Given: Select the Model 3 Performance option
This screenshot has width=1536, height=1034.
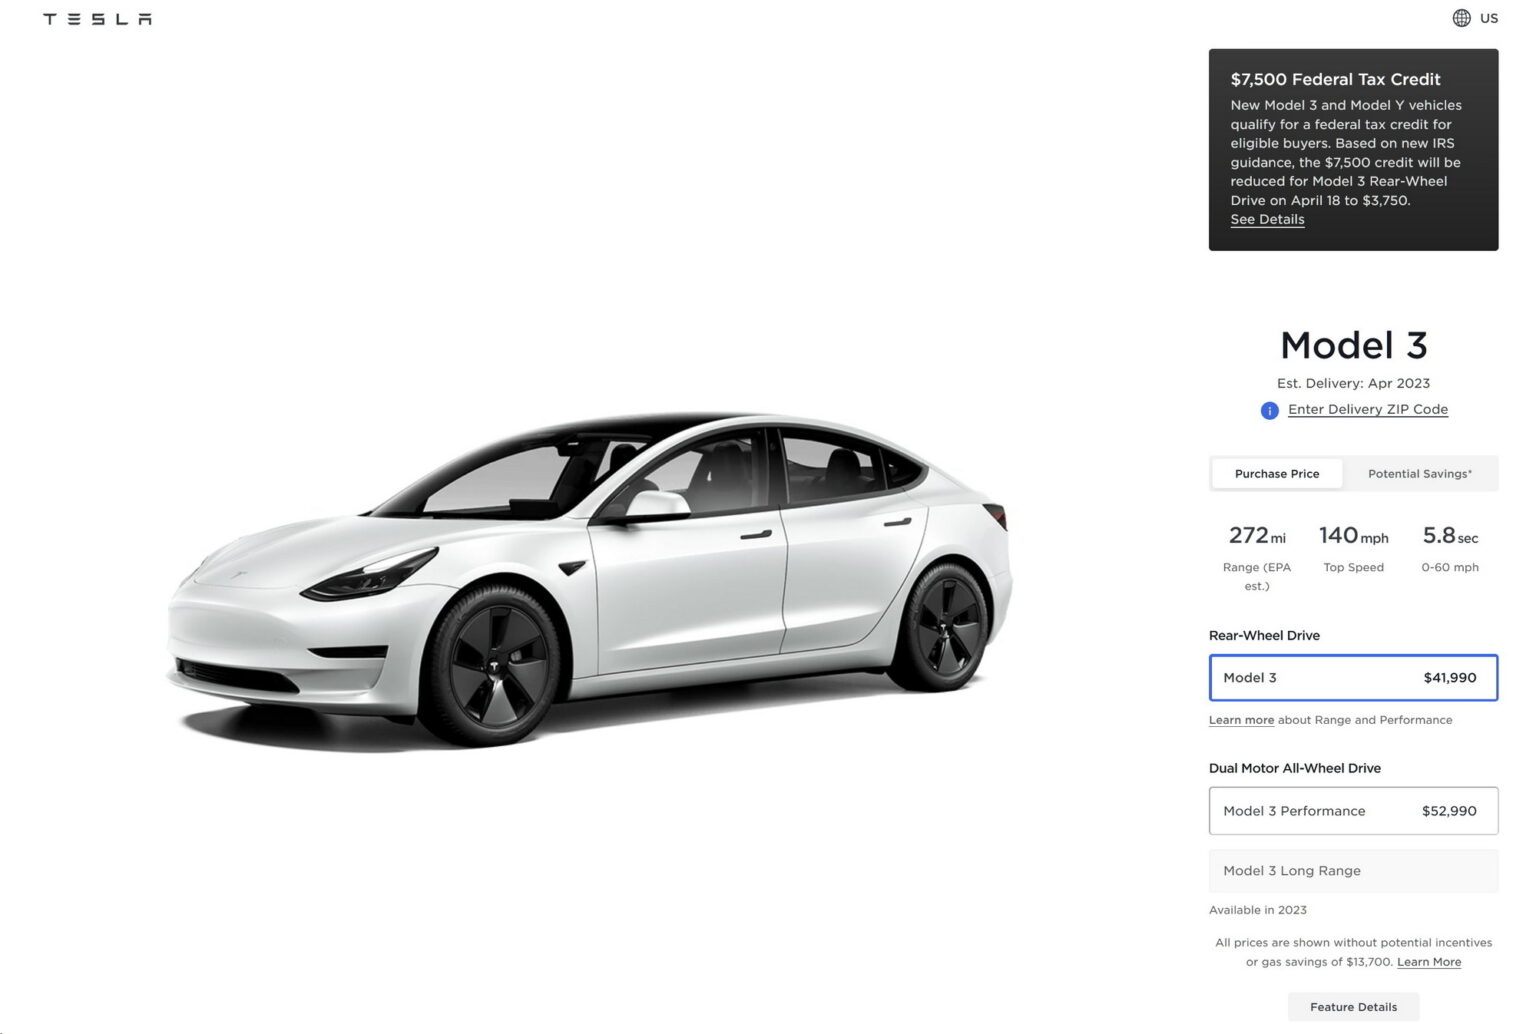Looking at the screenshot, I should (x=1353, y=811).
